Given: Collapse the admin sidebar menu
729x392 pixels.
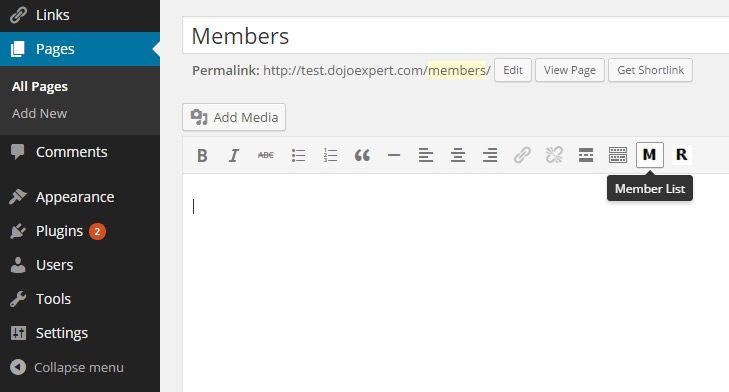Looking at the screenshot, I should [67, 367].
